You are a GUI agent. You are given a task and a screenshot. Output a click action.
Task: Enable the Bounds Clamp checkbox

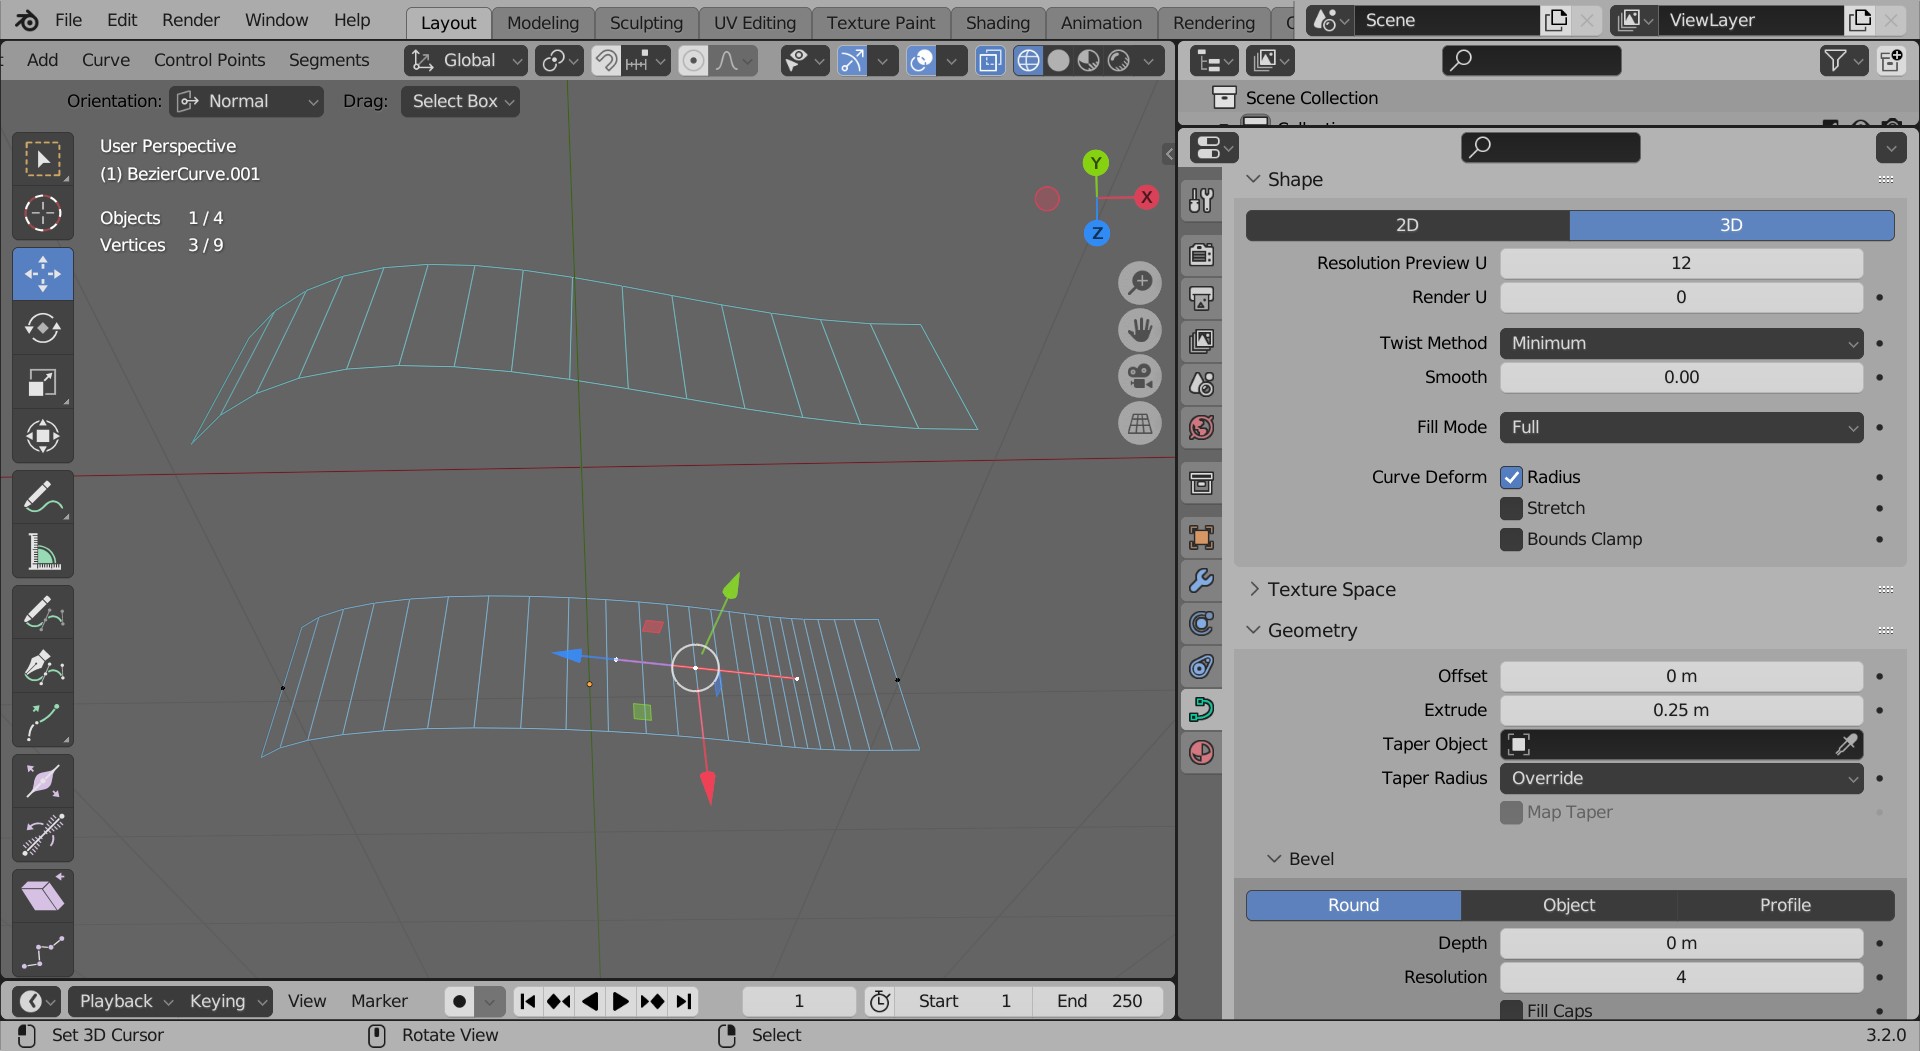tap(1511, 539)
